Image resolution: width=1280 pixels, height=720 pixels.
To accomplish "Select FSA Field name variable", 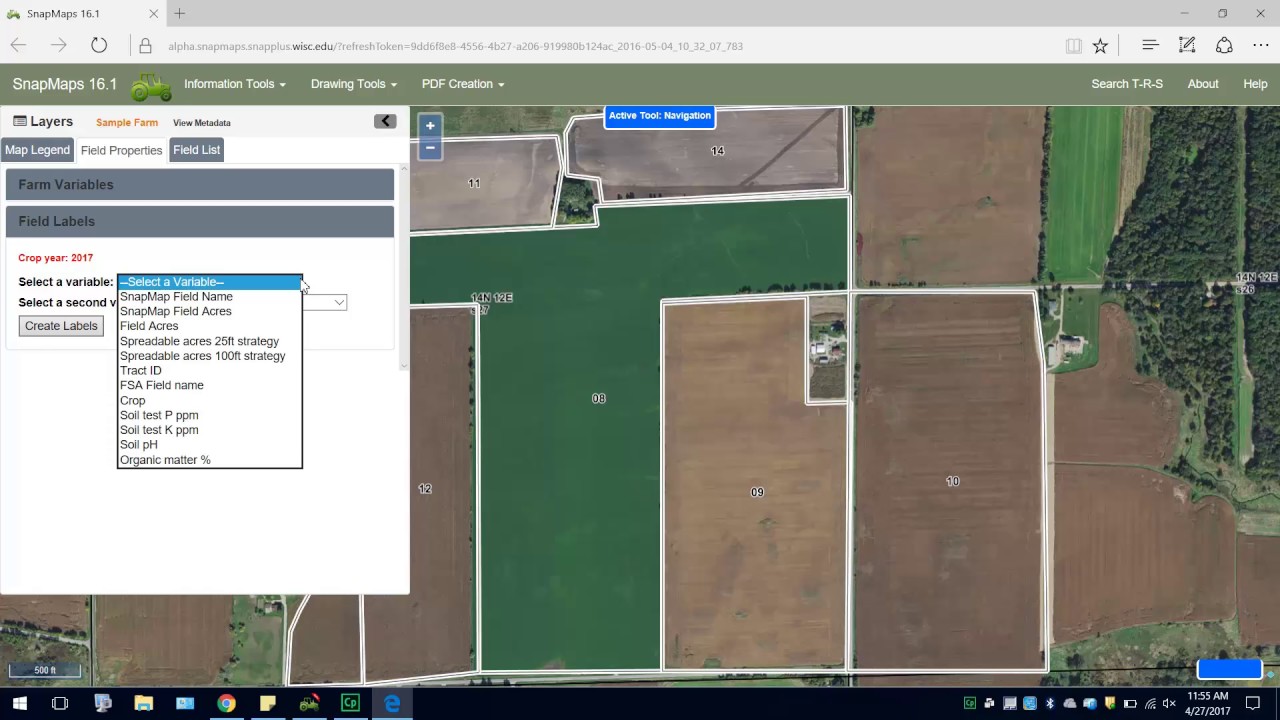I will click(209, 385).
